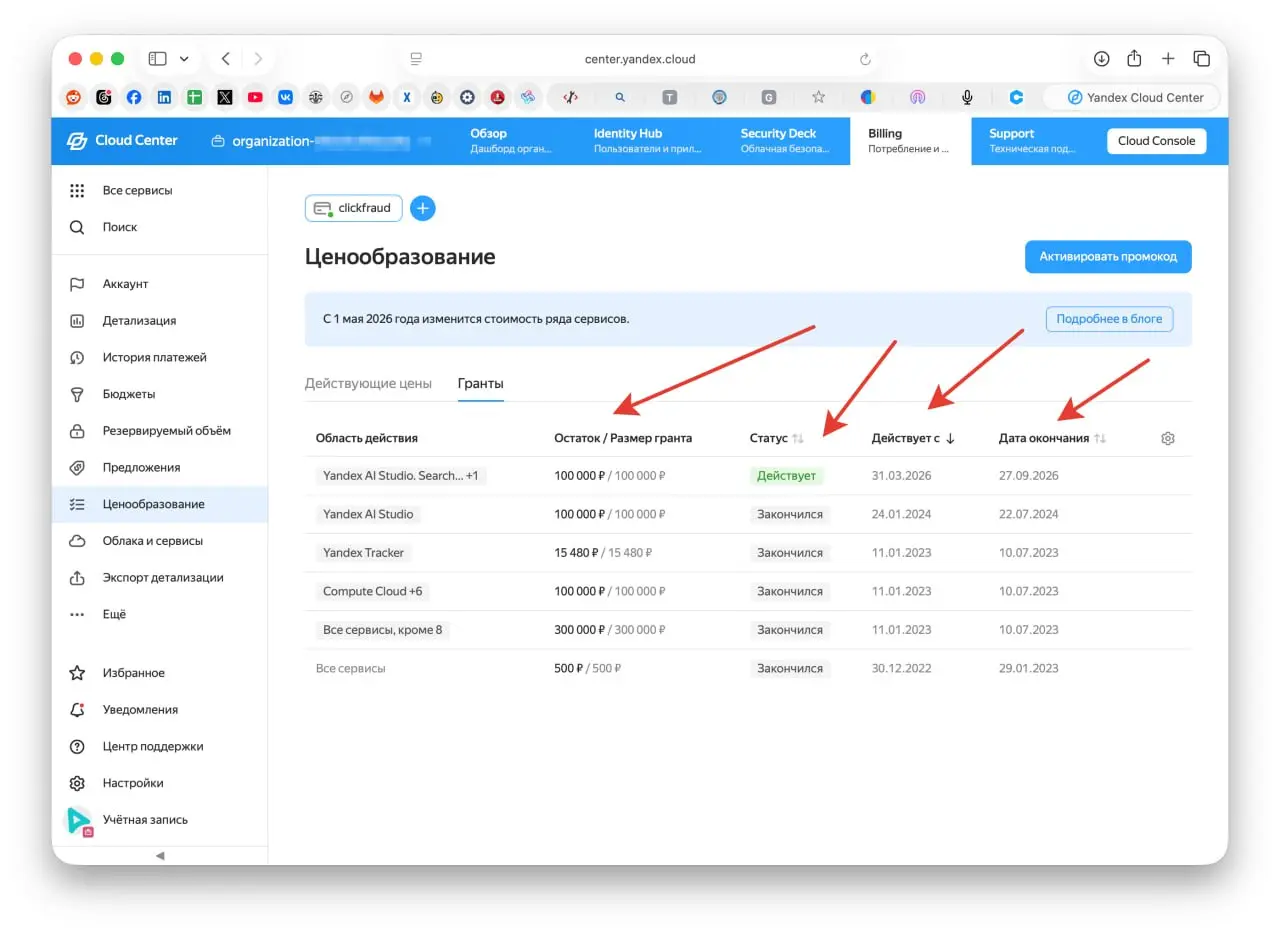Screen dimensions: 1280x933
Task: Open История платежей clock icon
Action: [77, 357]
